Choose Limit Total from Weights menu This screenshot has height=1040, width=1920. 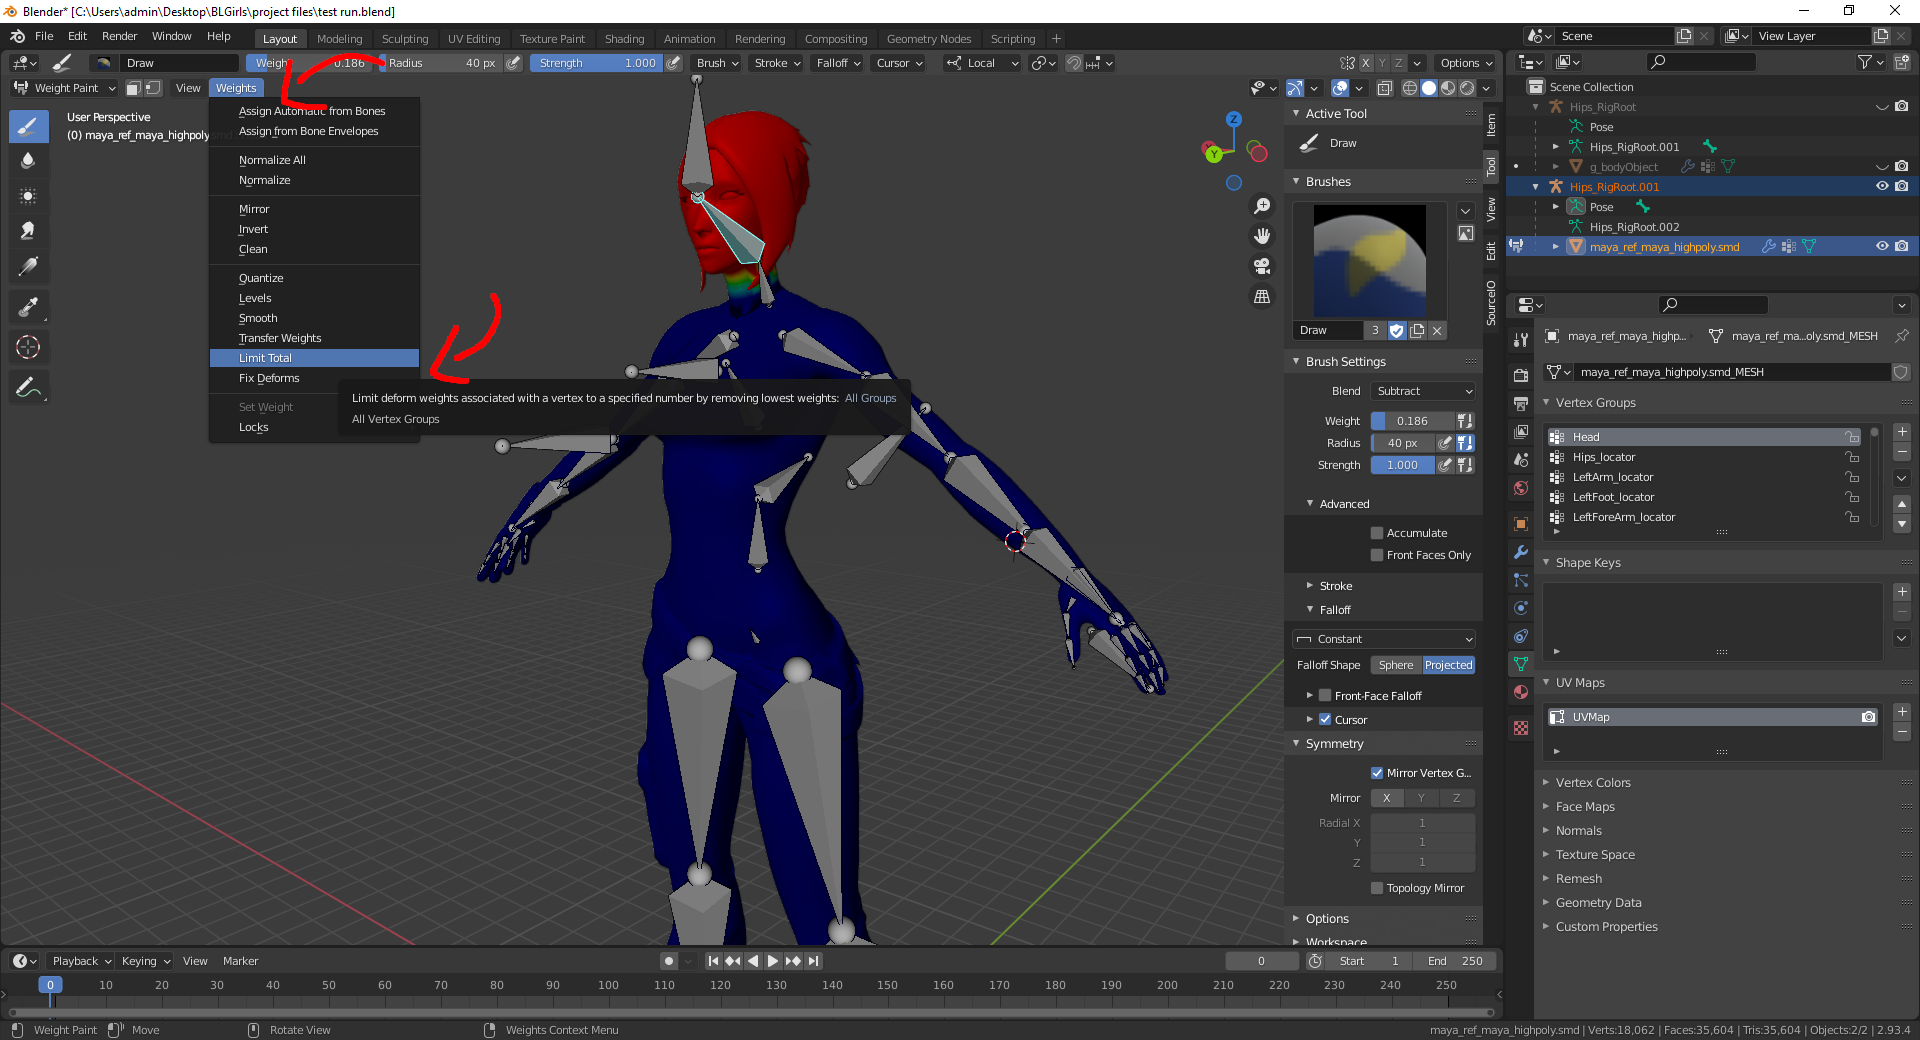point(266,358)
